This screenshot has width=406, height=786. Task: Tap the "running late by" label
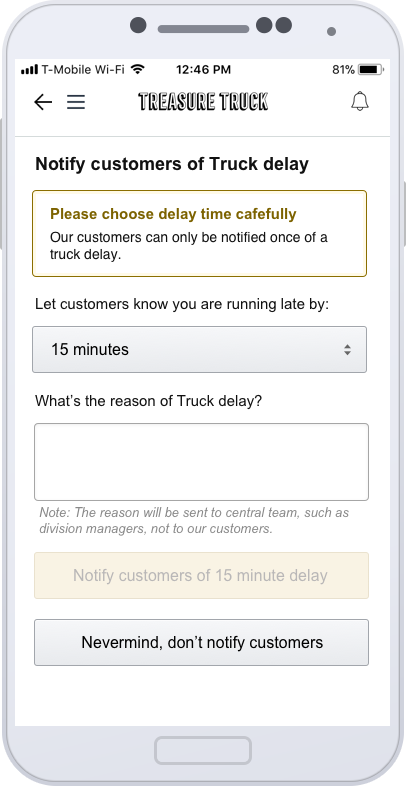[x=182, y=304]
